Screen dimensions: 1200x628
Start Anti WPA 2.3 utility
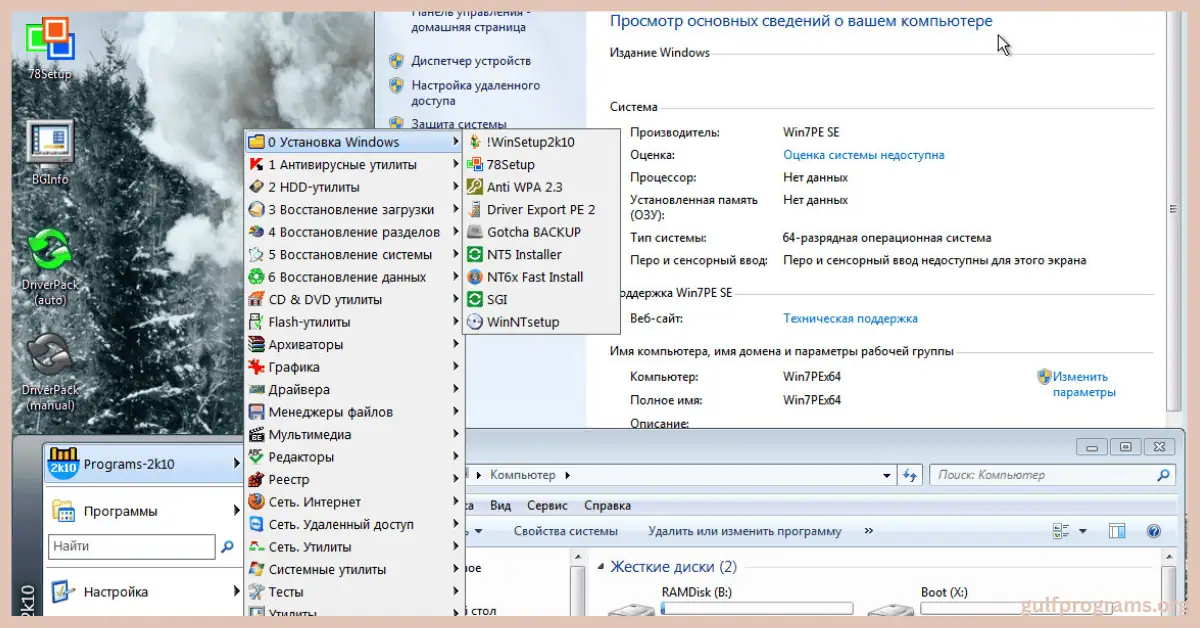524,187
